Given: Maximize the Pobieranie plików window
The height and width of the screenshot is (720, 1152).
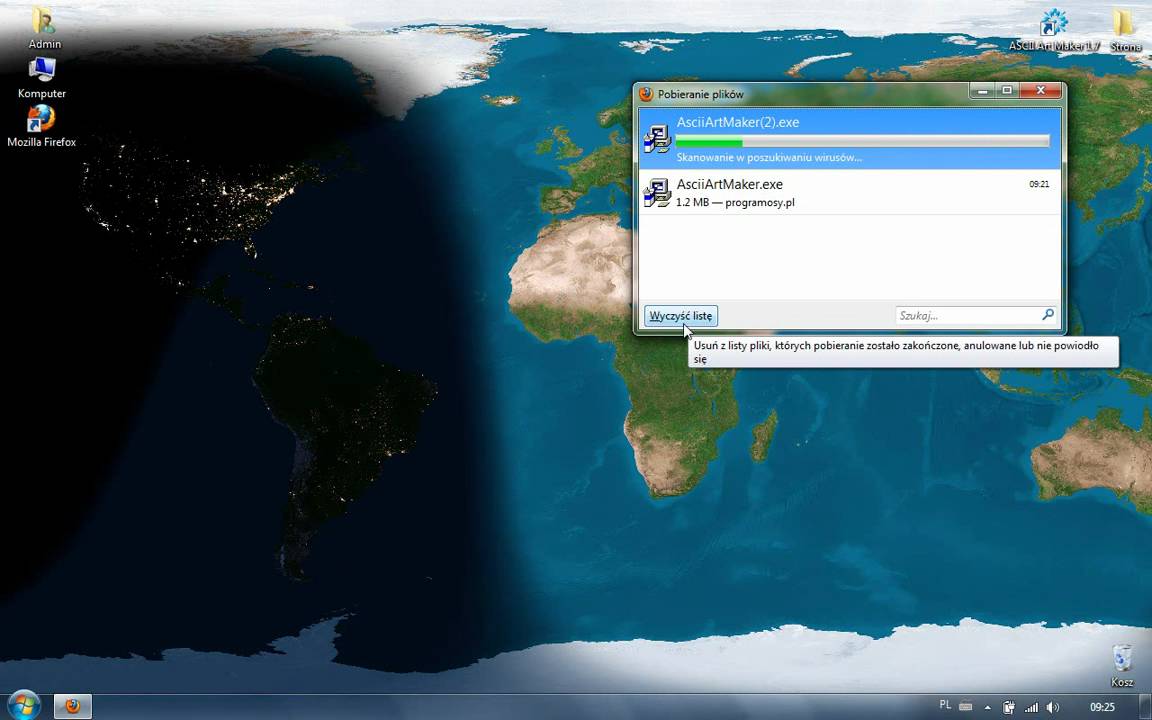Looking at the screenshot, I should tap(1007, 91).
